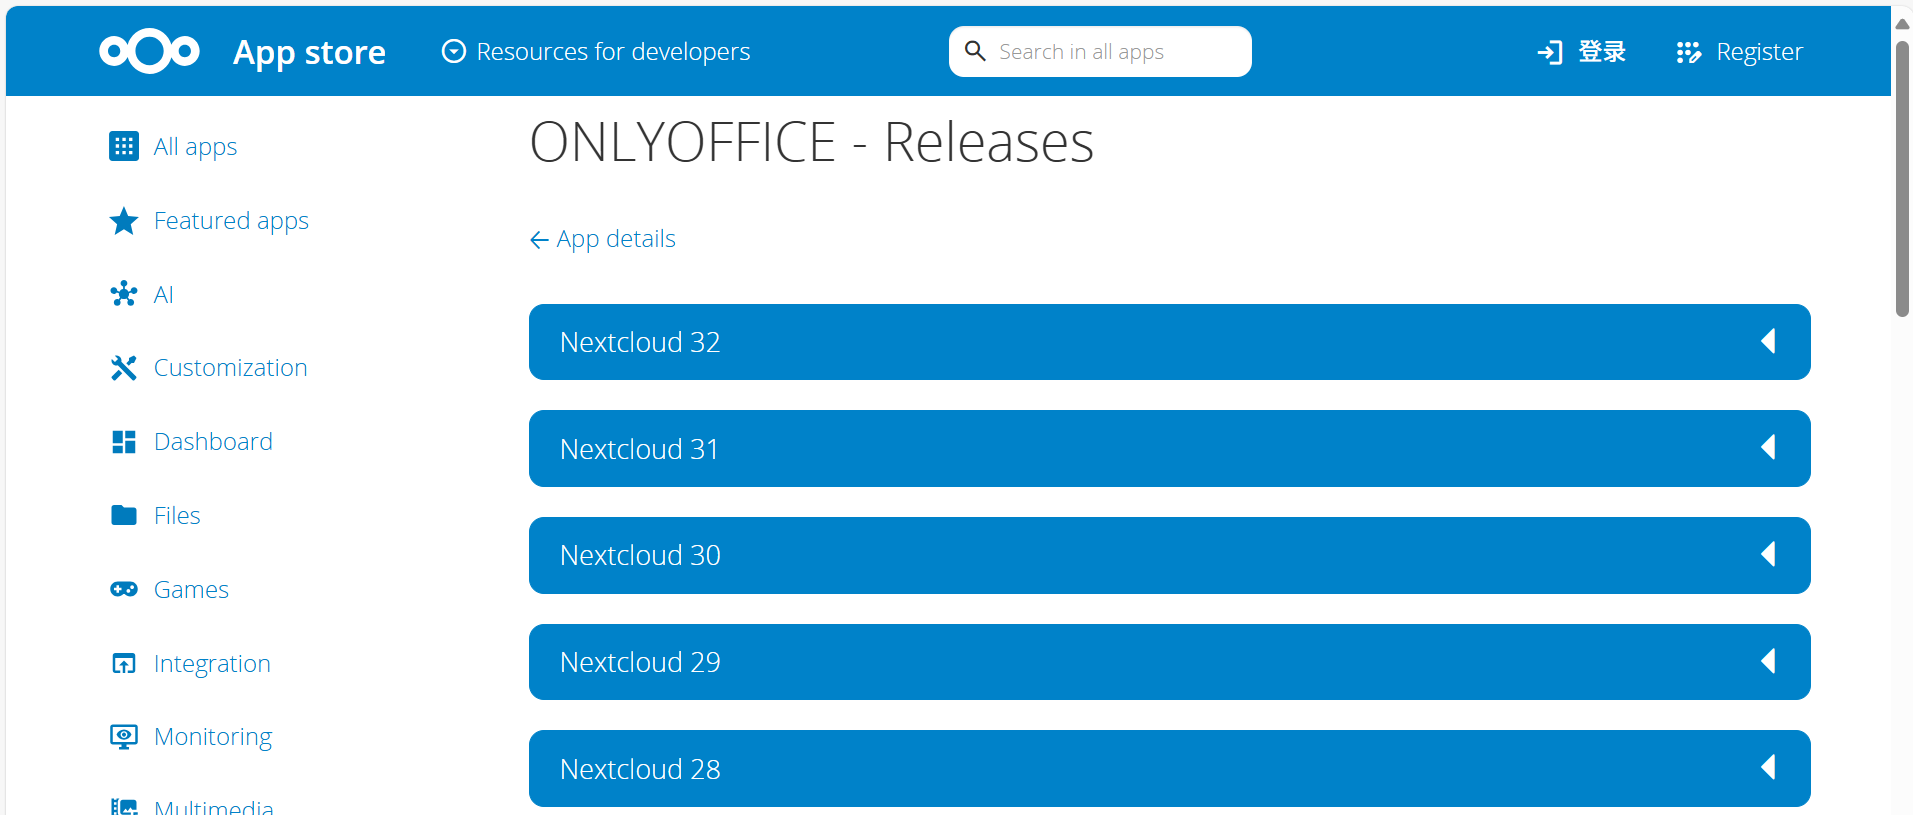
Task: Click the Featured apps star icon
Action: tap(124, 220)
